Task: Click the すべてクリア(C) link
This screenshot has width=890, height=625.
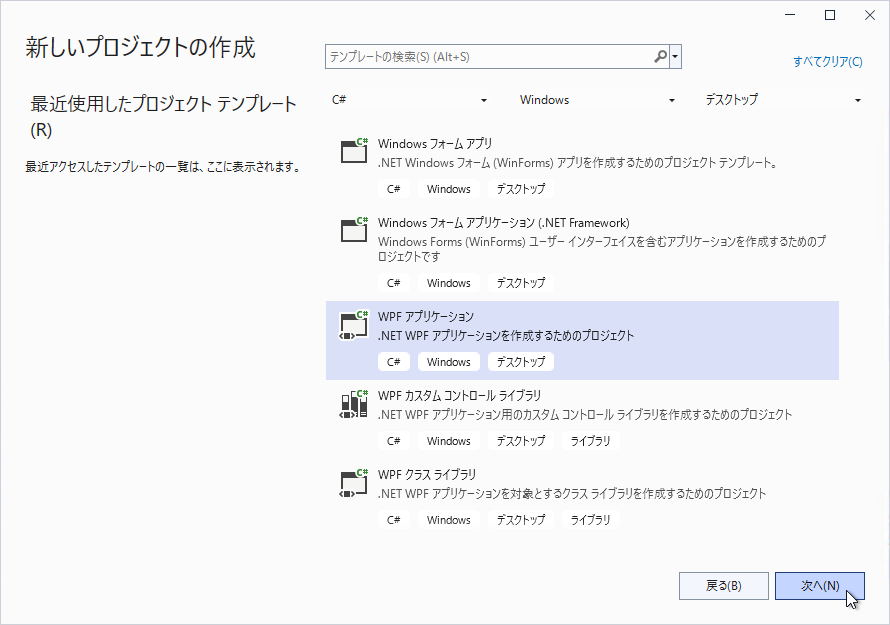Action: [x=828, y=61]
